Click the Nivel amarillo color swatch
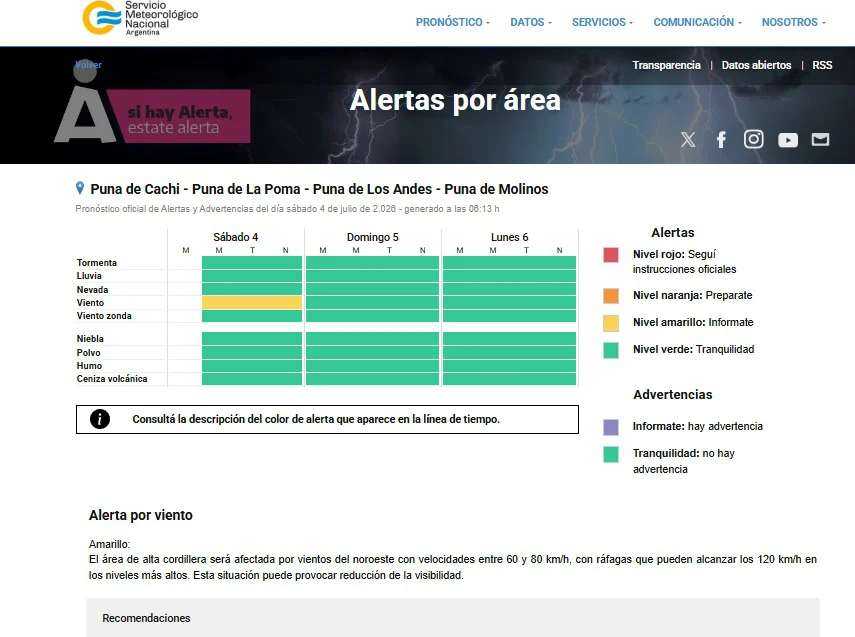855x637 pixels. tap(611, 323)
